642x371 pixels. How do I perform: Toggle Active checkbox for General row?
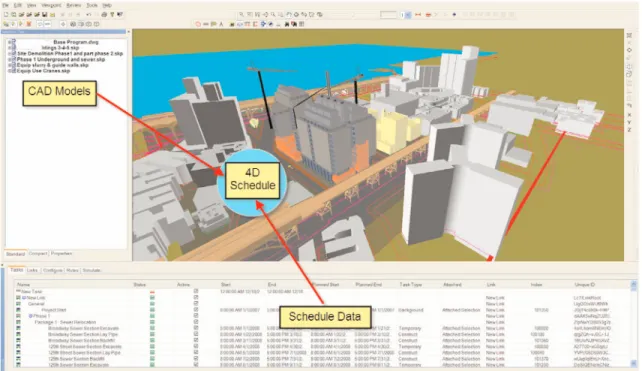click(x=196, y=303)
